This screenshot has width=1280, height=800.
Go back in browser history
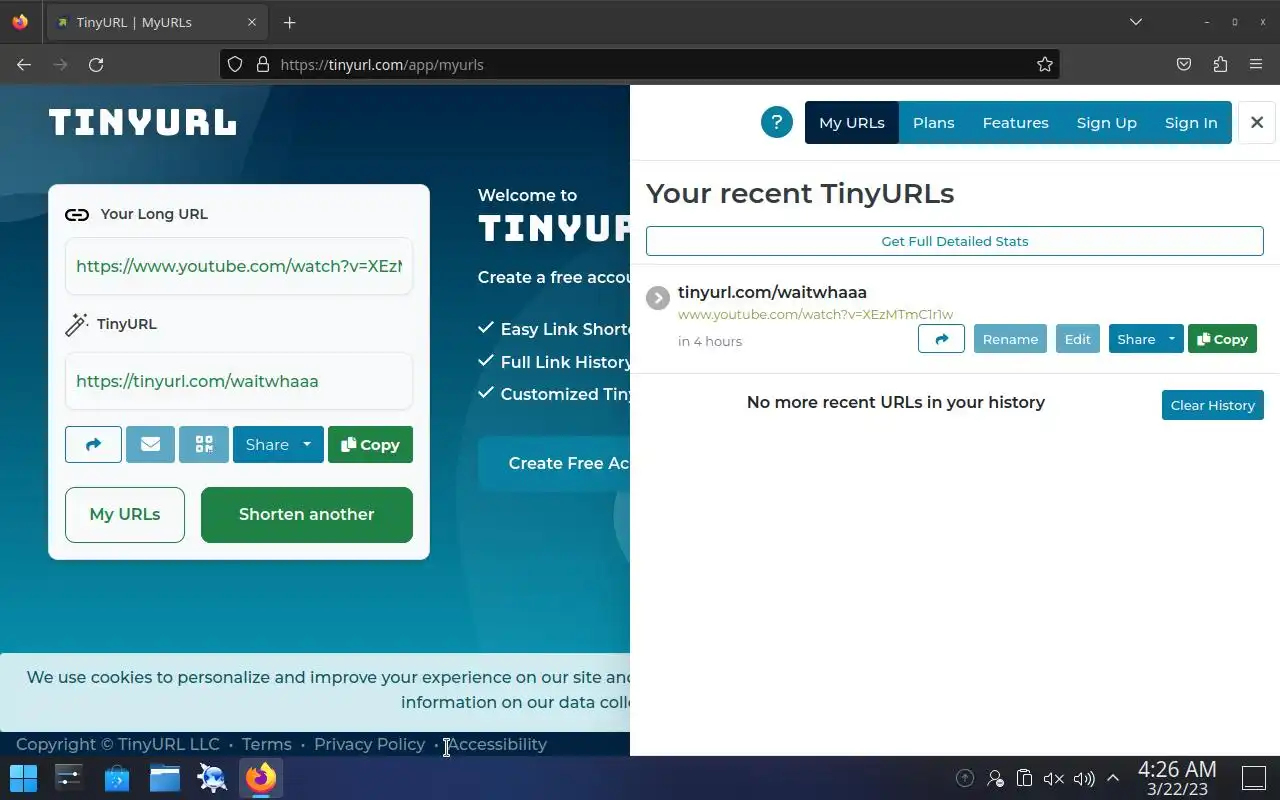pos(24,64)
